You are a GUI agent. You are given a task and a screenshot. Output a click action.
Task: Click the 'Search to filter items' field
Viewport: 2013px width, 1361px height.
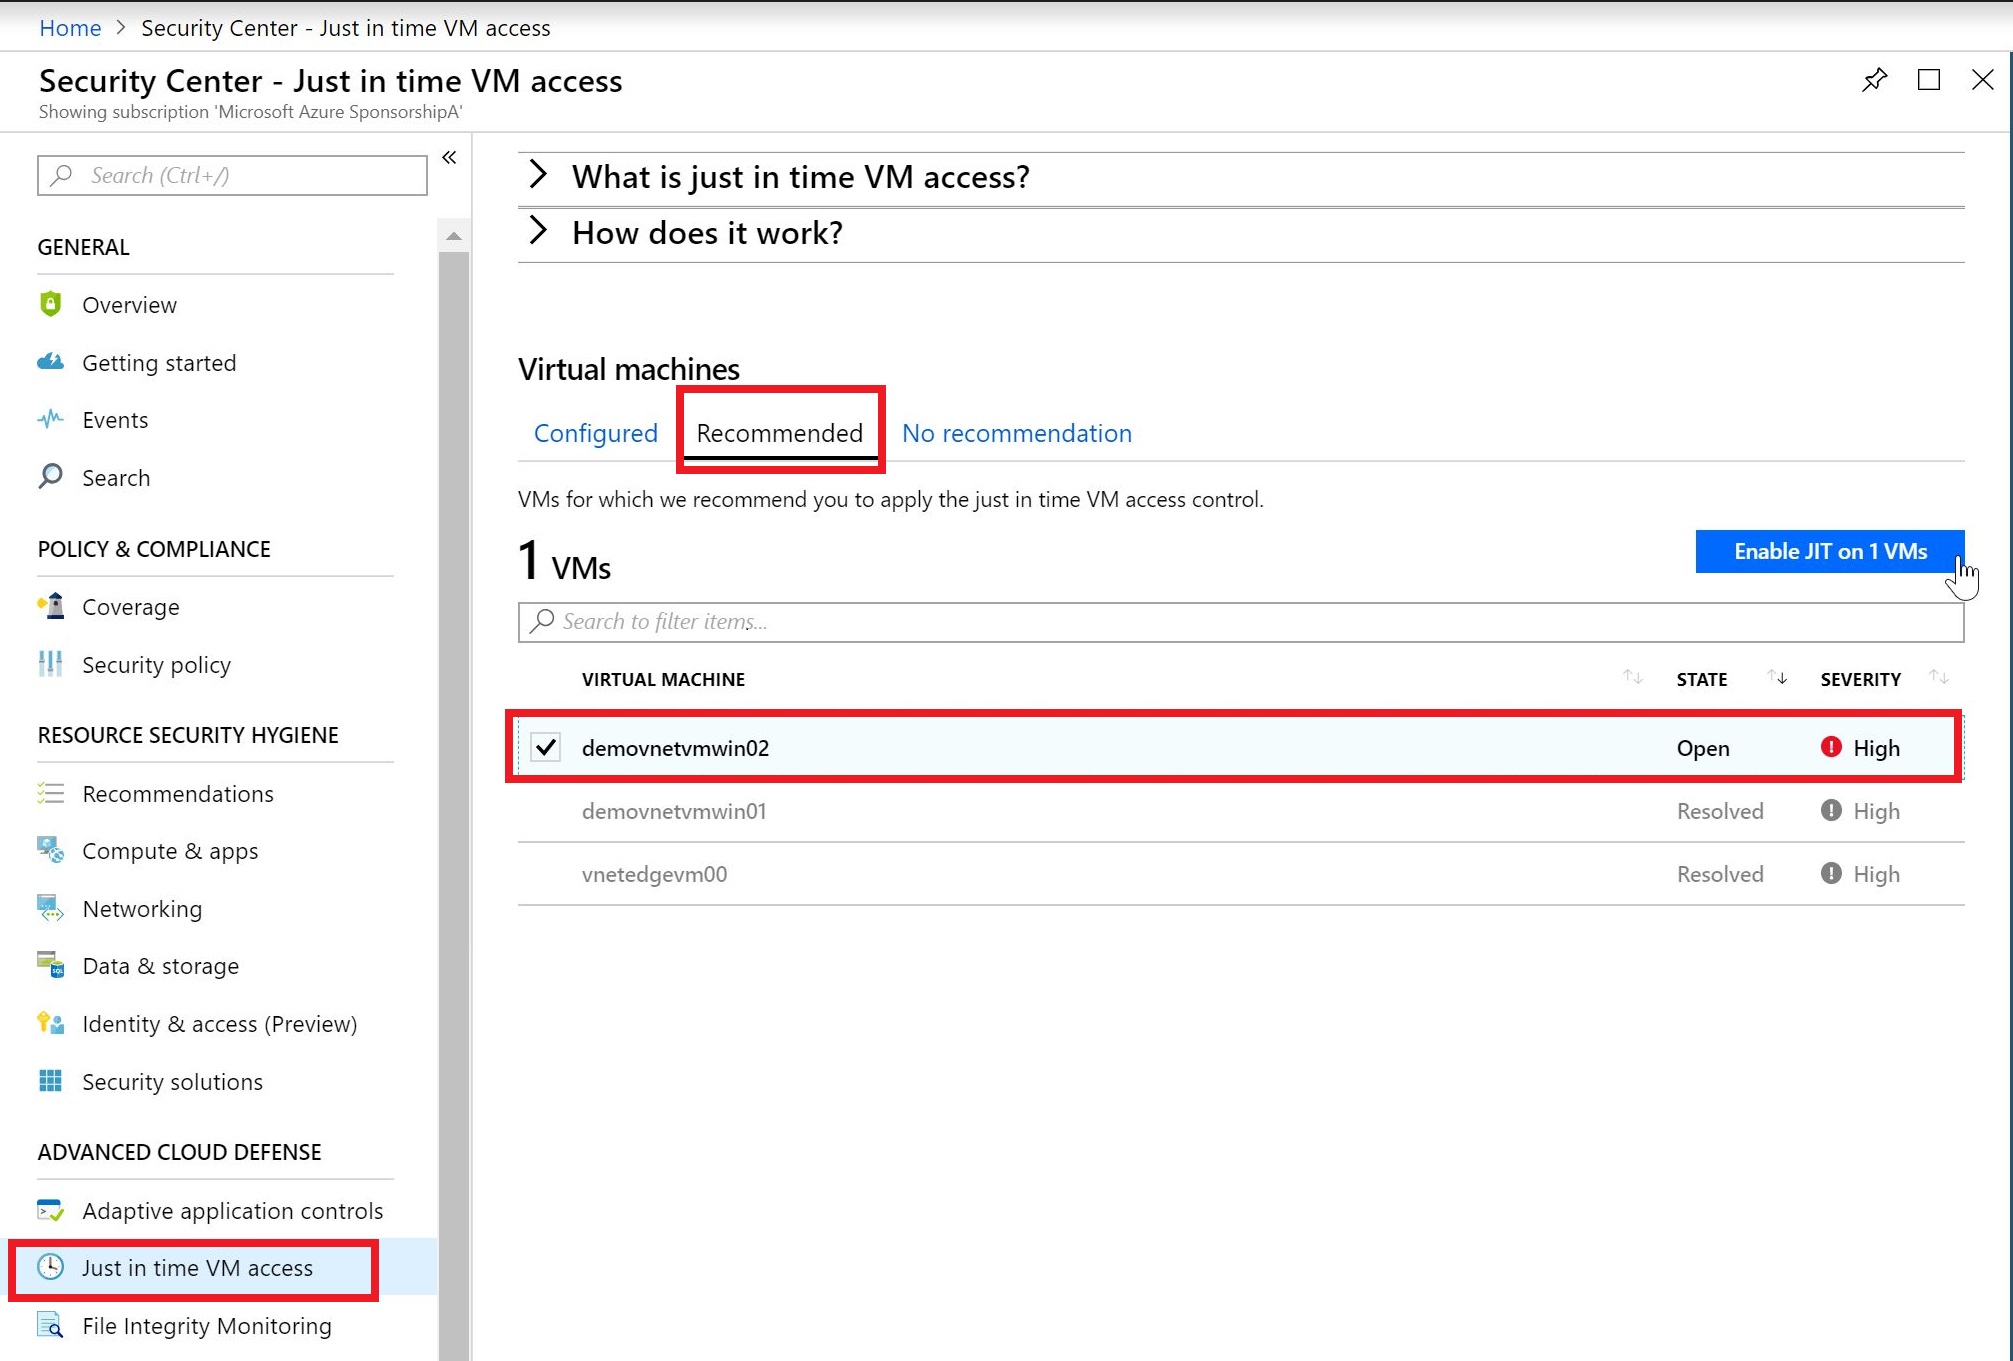[x=1241, y=621]
